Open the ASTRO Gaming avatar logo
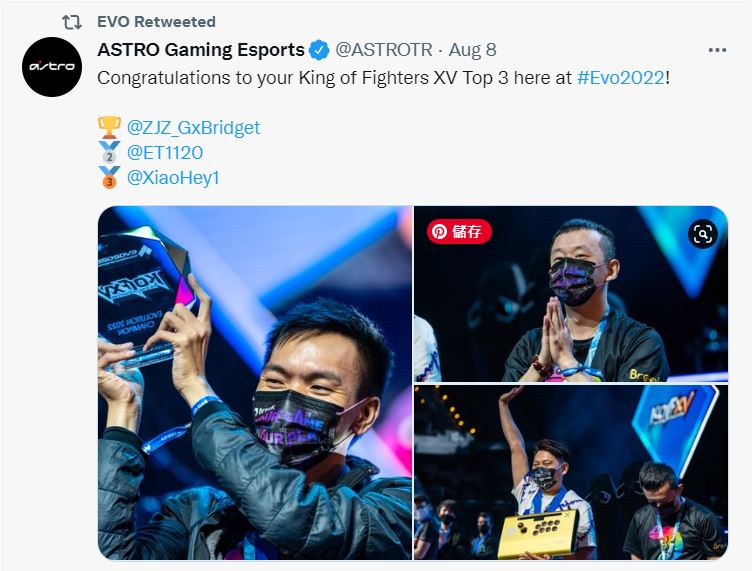 [52, 67]
